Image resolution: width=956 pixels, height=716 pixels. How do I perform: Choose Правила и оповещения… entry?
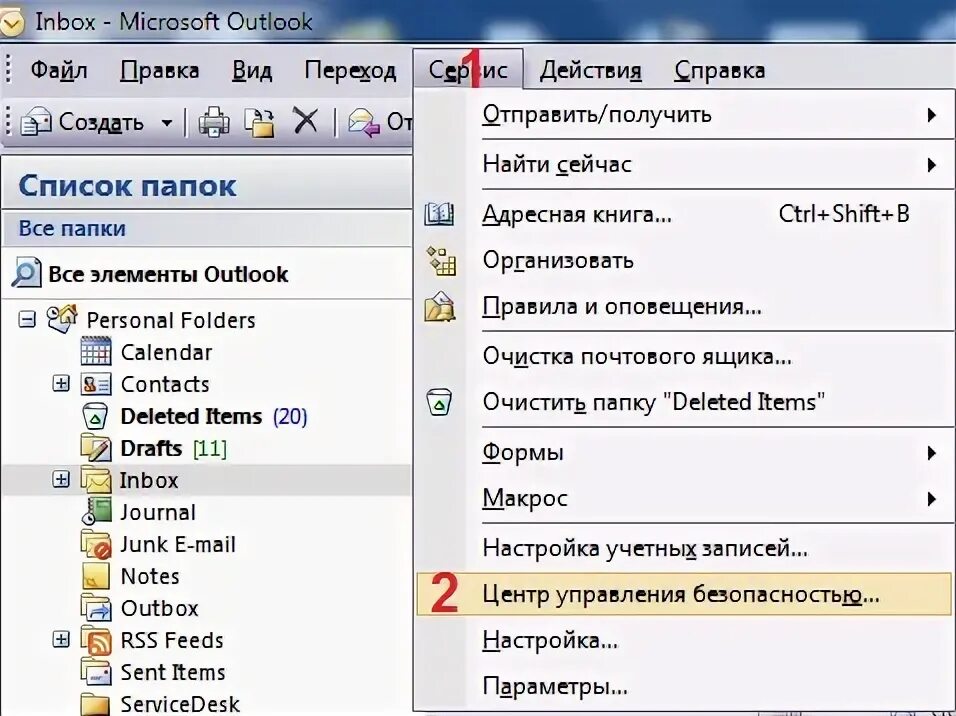pos(683,306)
